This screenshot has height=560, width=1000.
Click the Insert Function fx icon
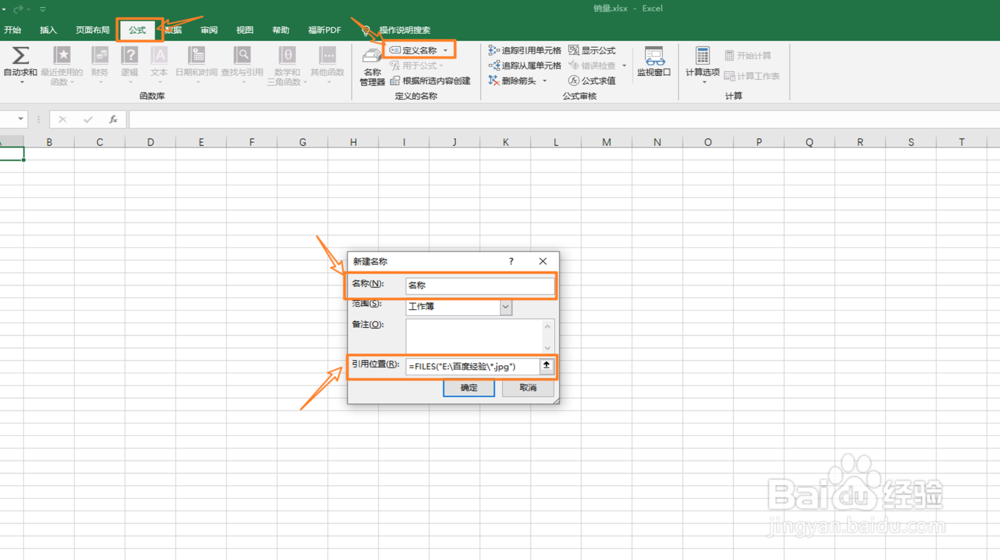click(113, 119)
